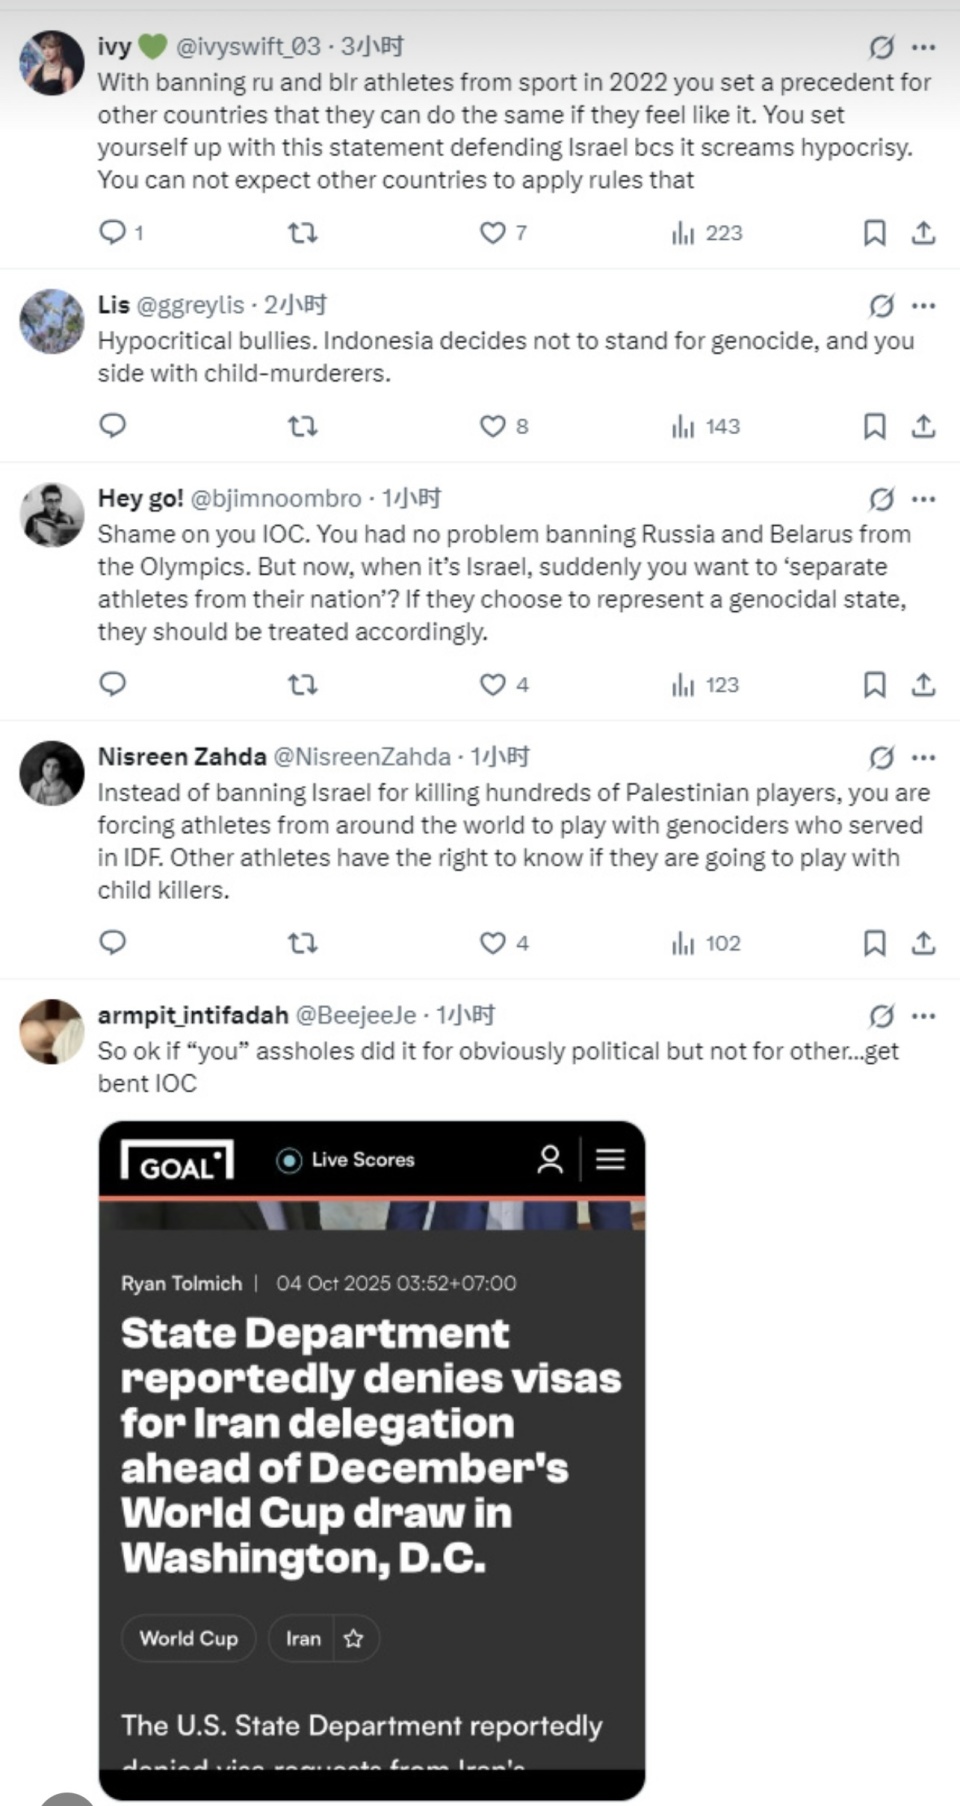Bookmark Nisreen Zahda's tweet
Viewport: 960px width, 1806px height.
tap(874, 943)
